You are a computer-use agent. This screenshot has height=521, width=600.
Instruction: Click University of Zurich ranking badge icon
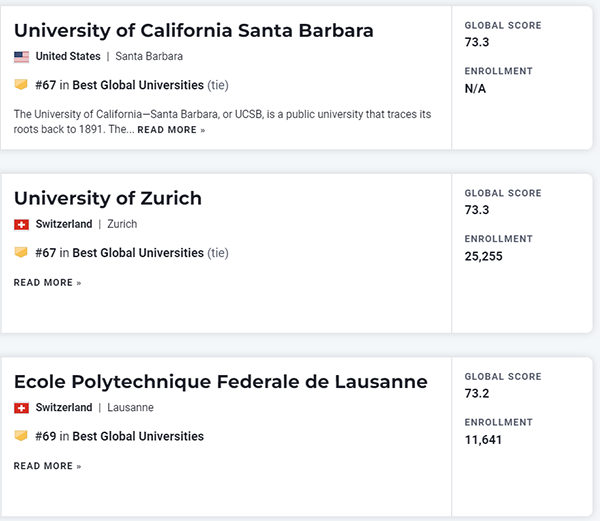21,253
